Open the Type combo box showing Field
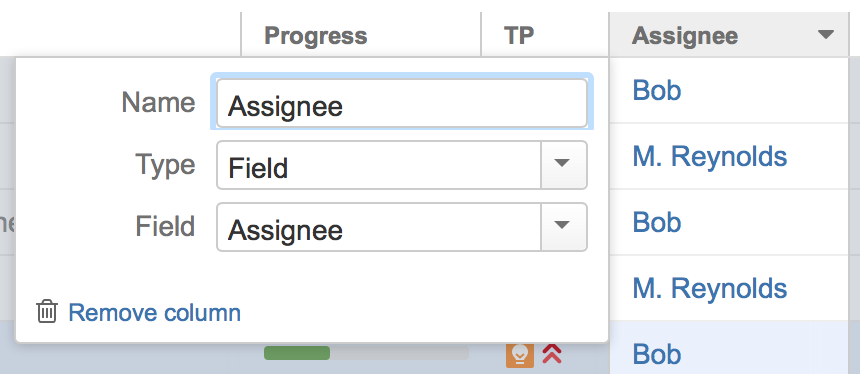 pyautogui.click(x=402, y=165)
